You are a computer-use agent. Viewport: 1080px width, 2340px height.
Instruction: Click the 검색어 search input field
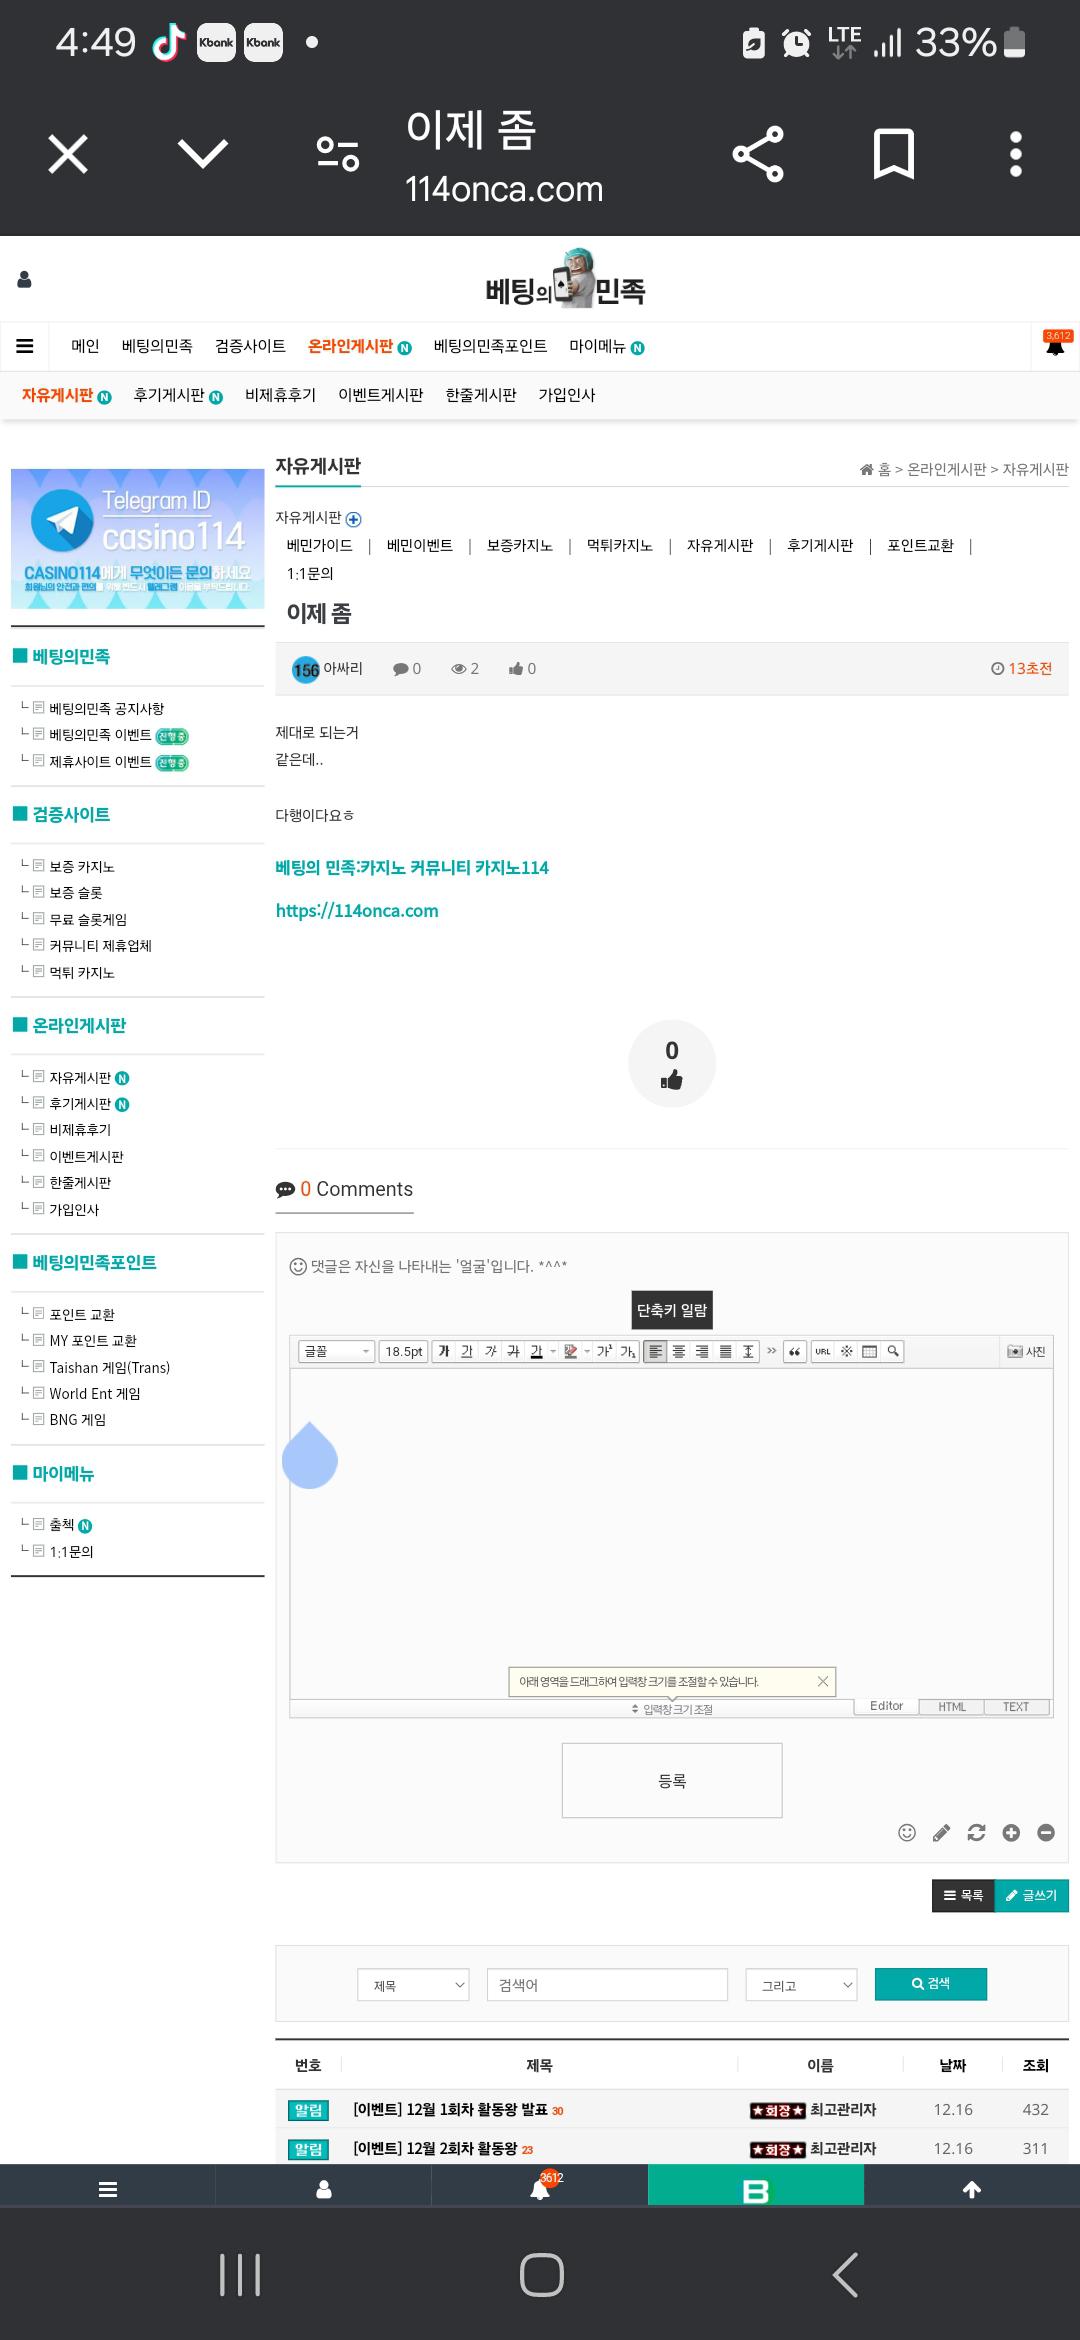coord(607,1985)
